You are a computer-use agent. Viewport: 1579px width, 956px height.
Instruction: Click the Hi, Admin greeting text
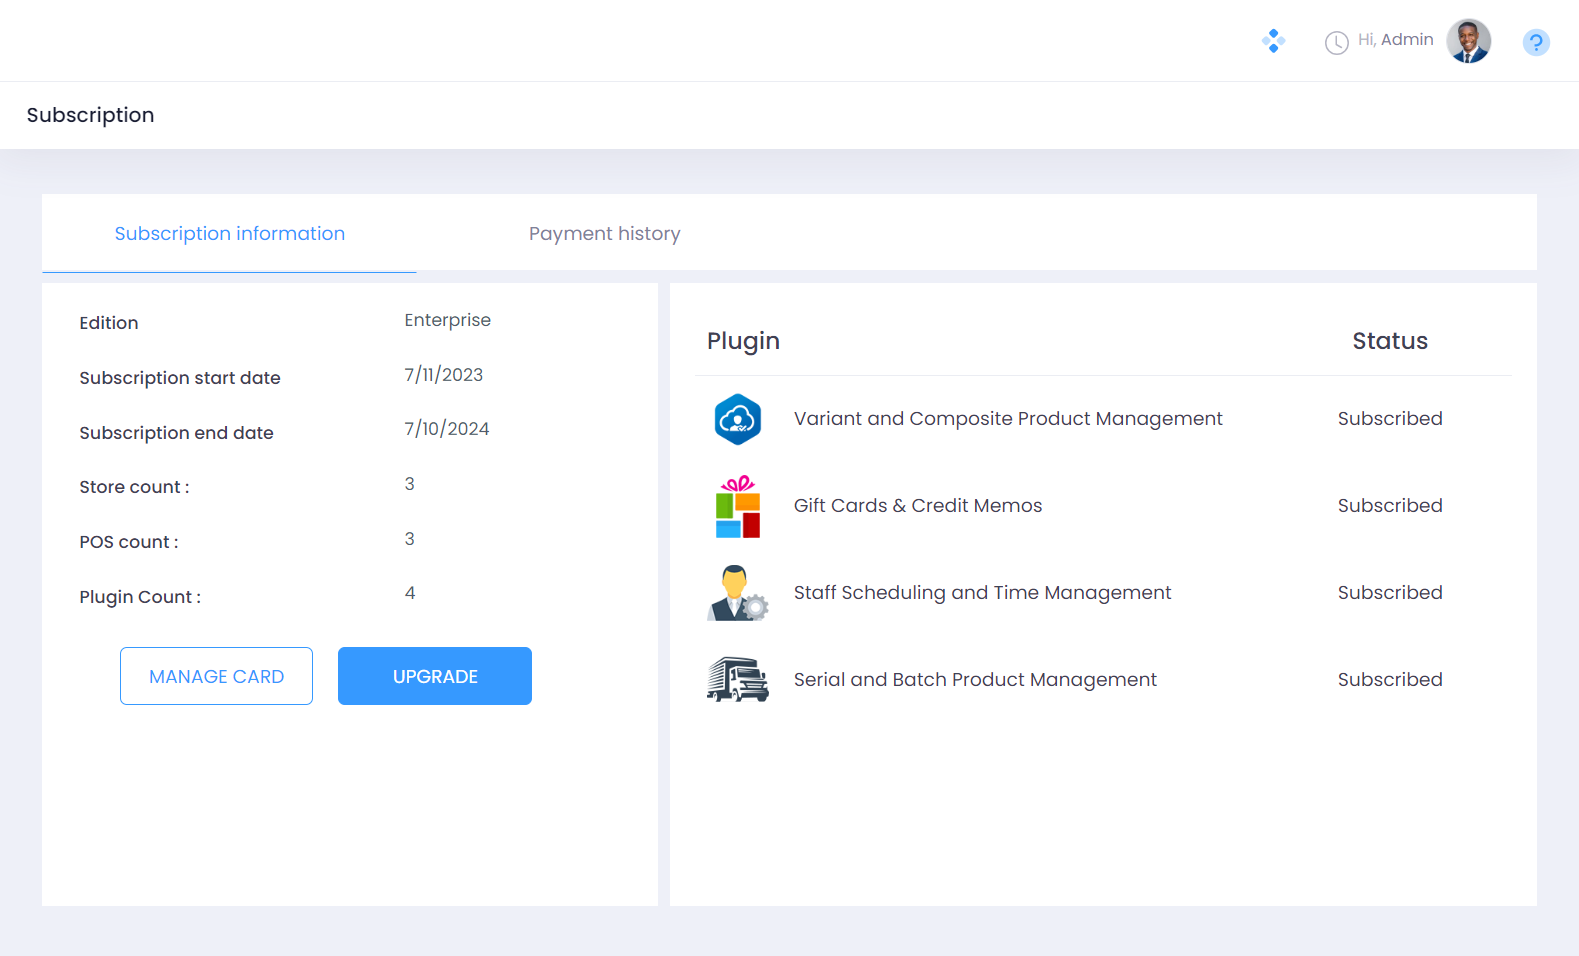(1395, 40)
